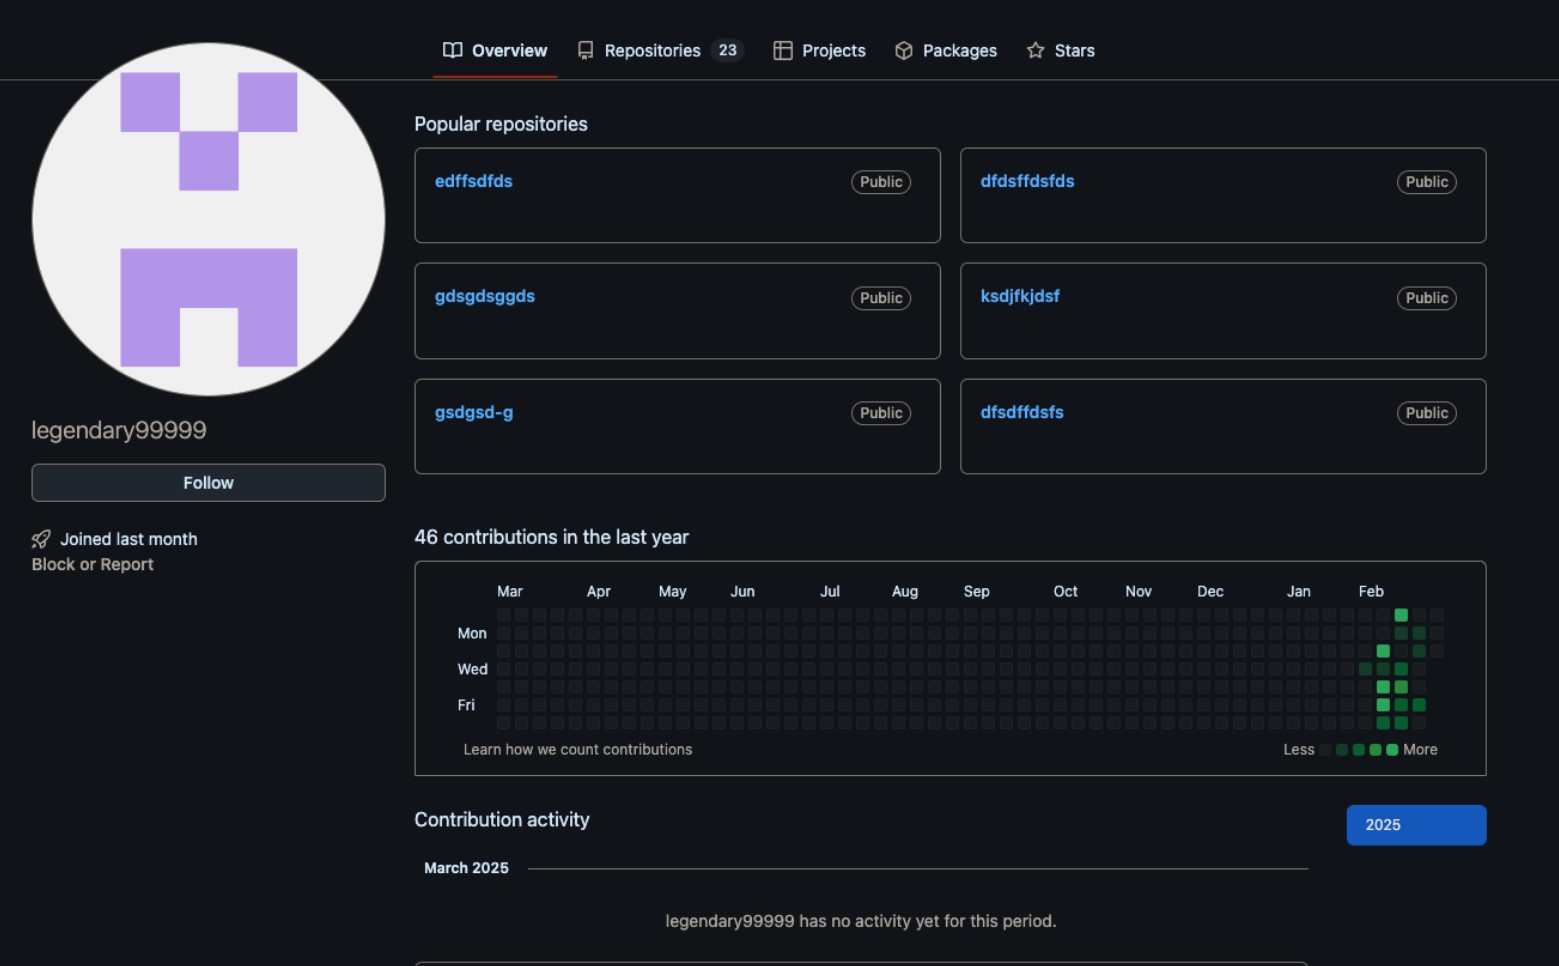1559x966 pixels.
Task: Click the '46 contributions in the last year' heading
Action: 552,537
